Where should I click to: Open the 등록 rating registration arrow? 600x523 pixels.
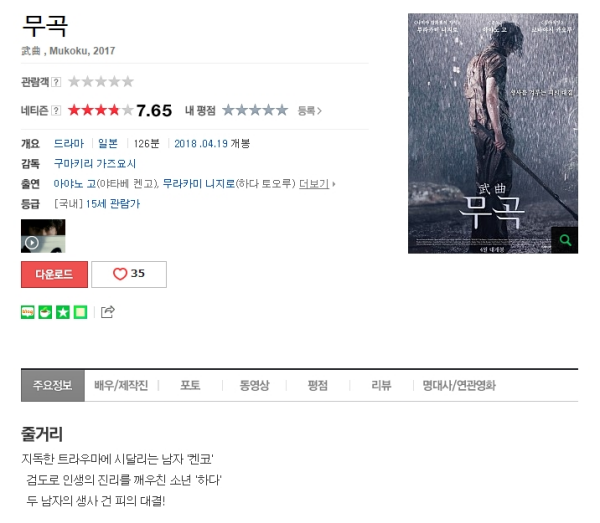[x=310, y=111]
